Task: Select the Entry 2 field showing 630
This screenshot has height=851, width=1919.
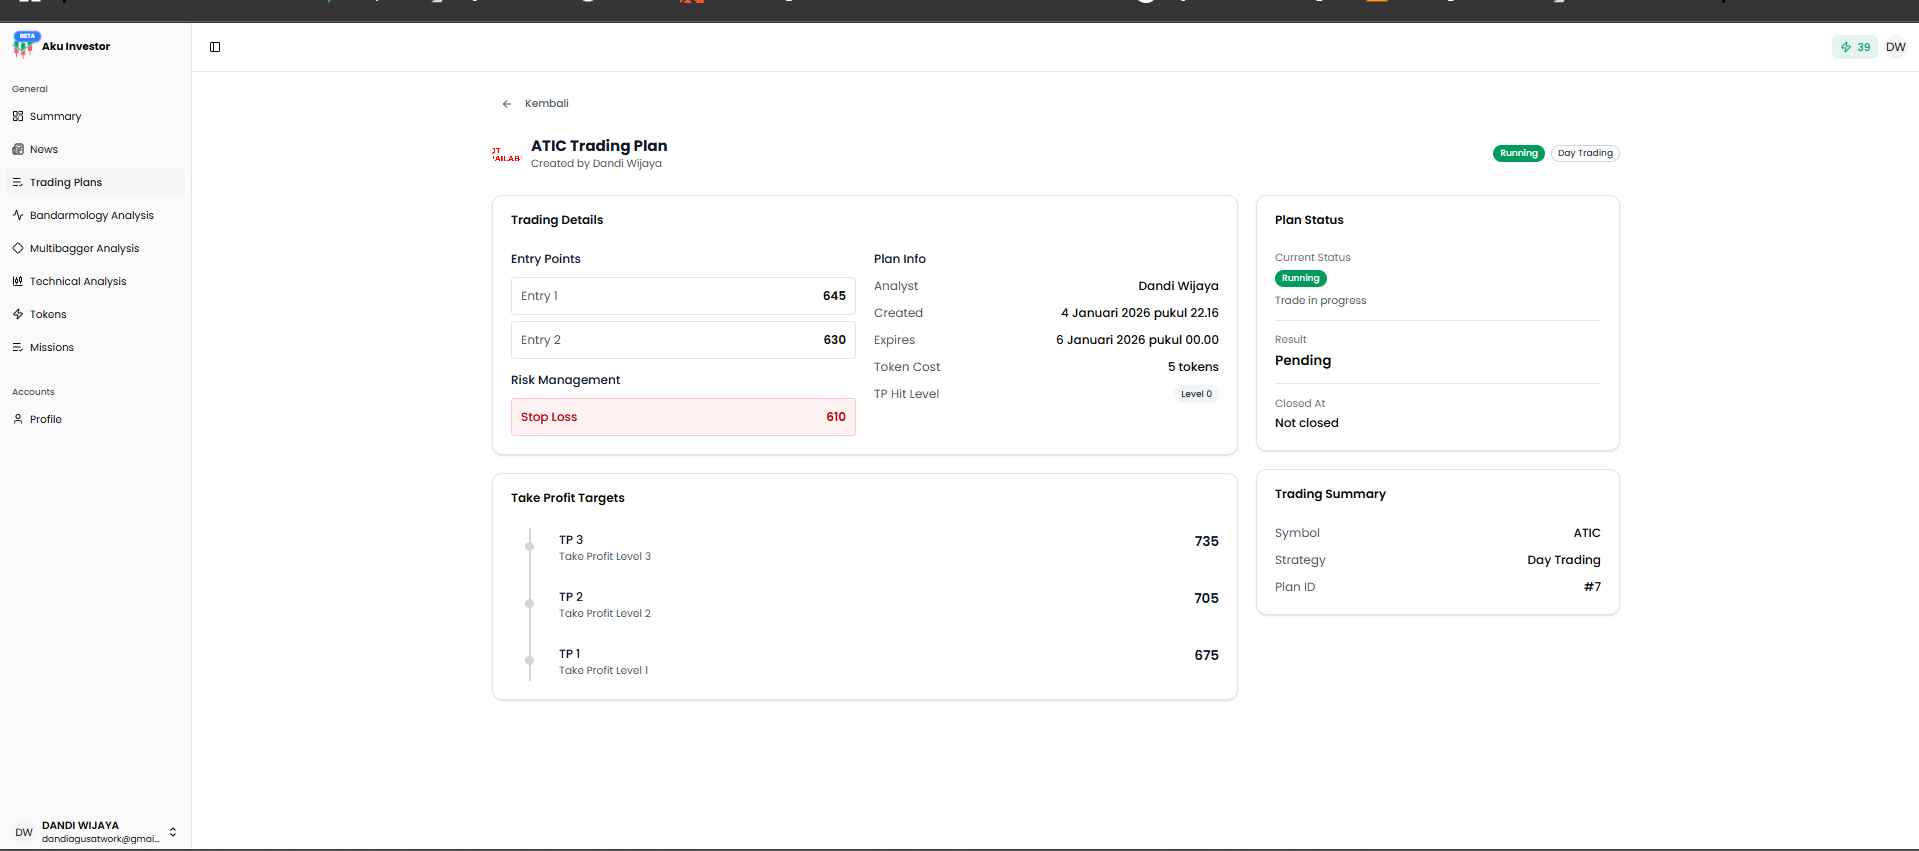Action: click(x=683, y=340)
